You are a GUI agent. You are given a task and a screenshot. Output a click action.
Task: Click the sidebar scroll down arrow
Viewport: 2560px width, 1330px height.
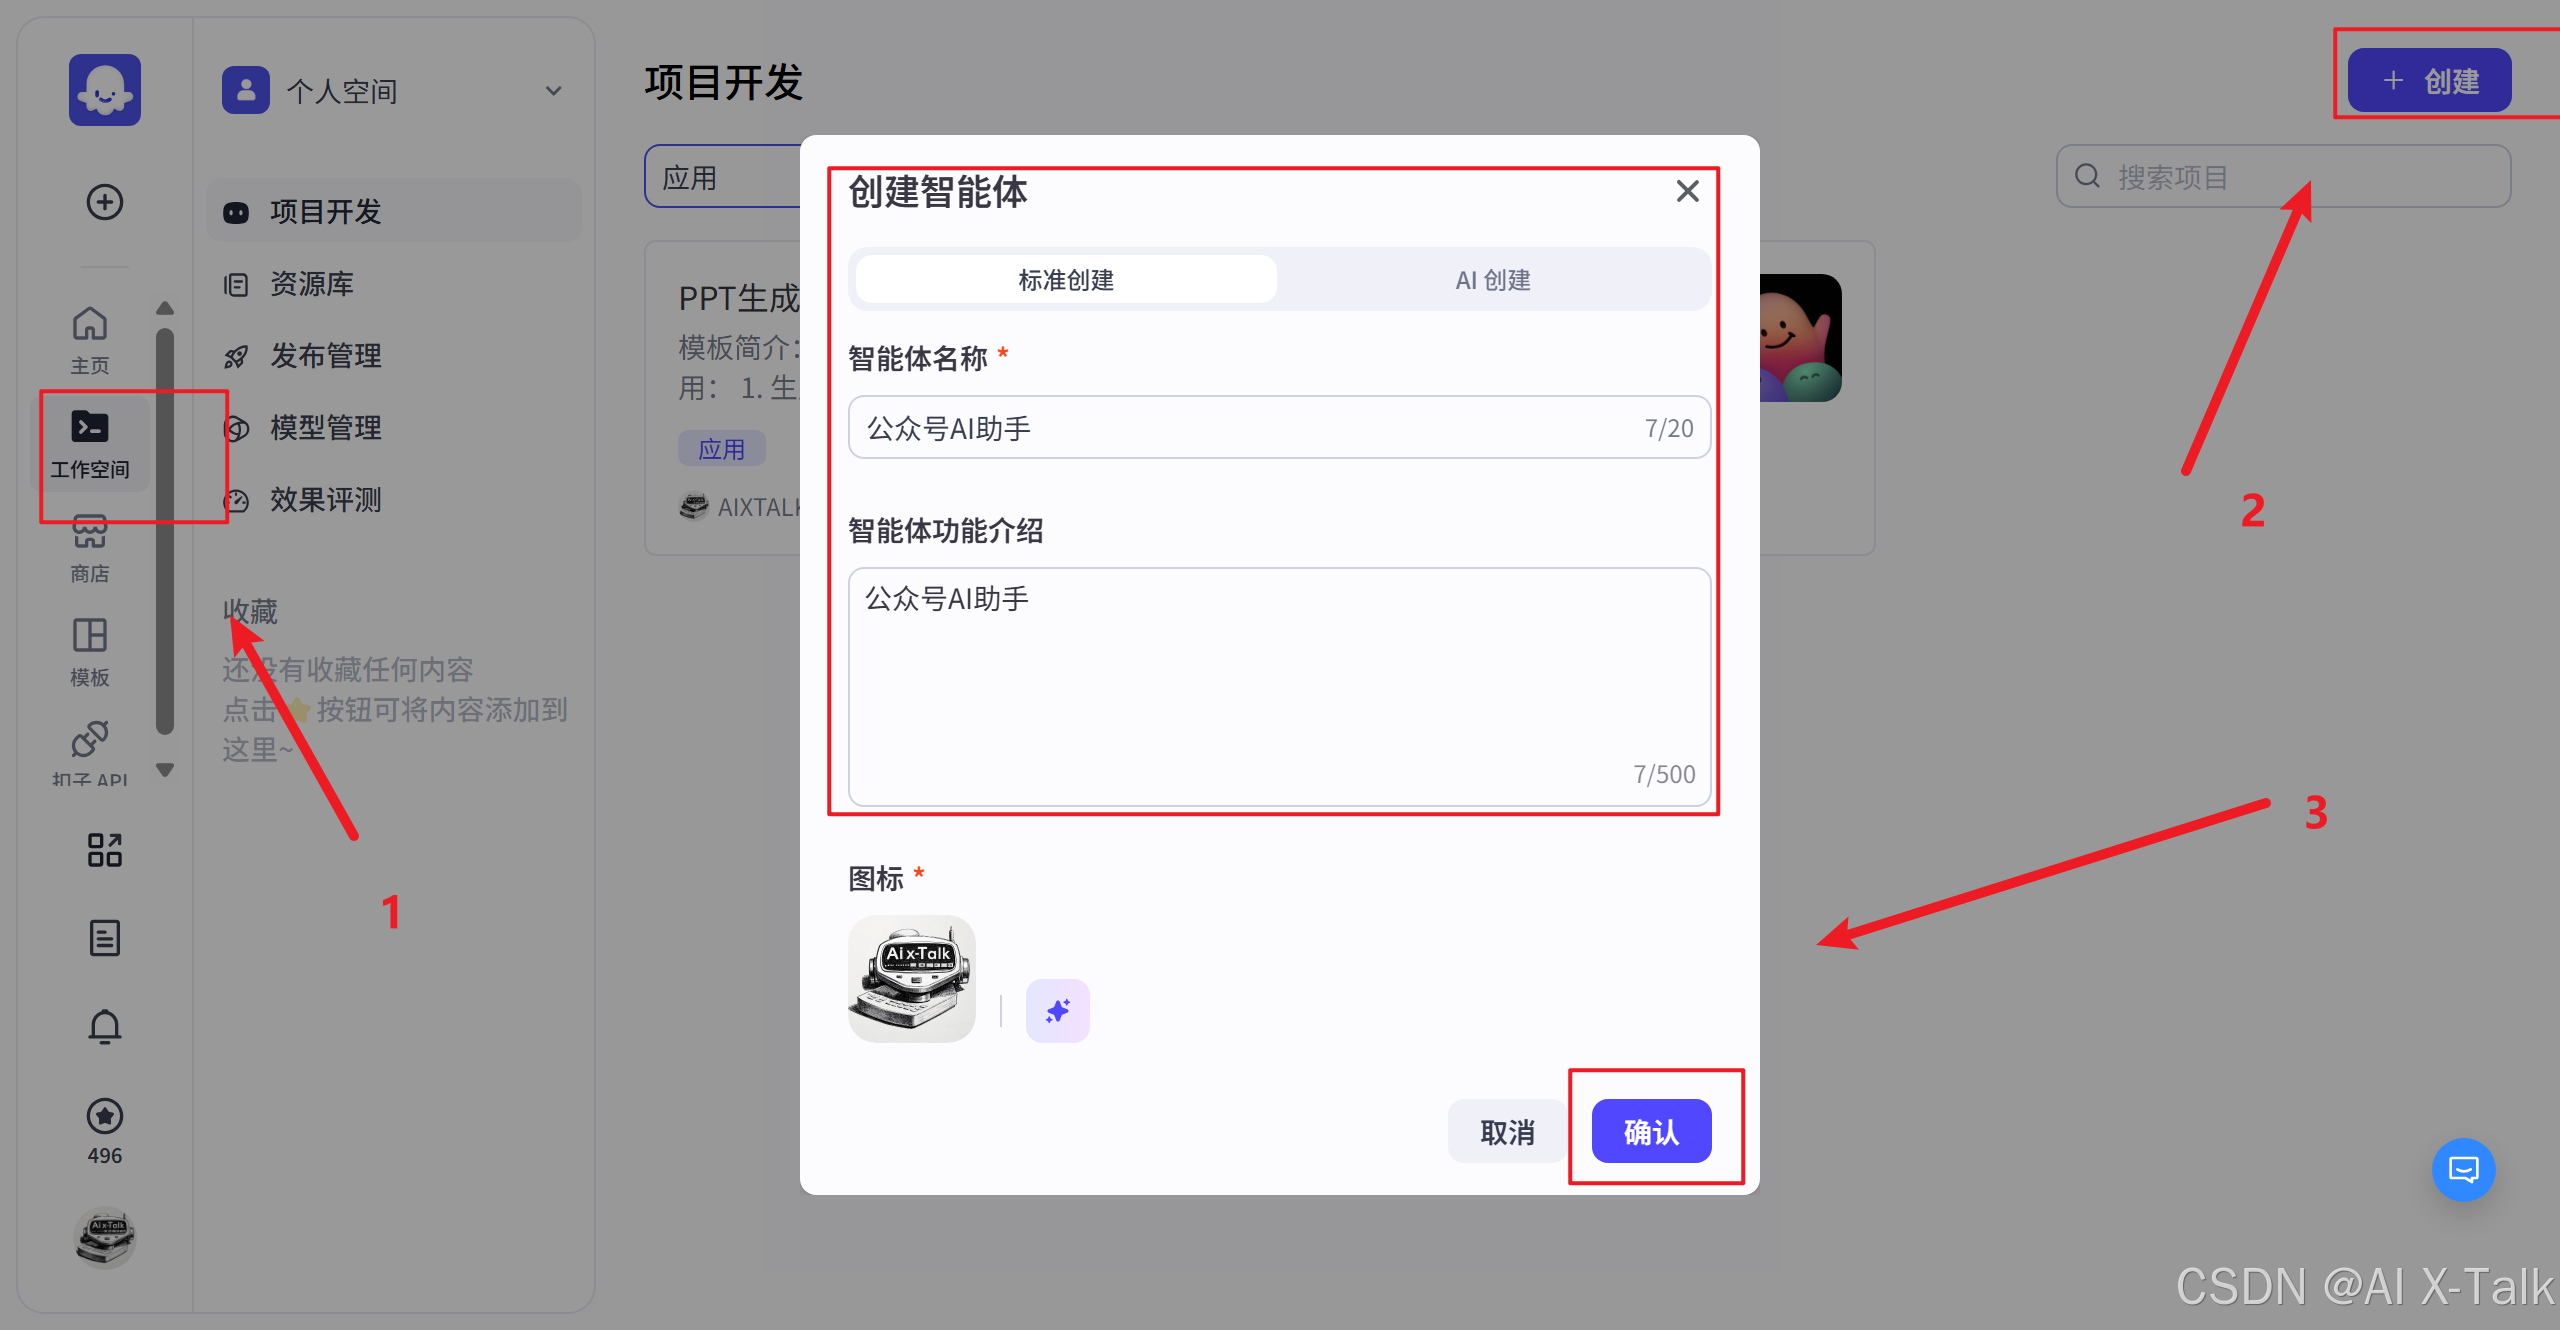coord(166,770)
